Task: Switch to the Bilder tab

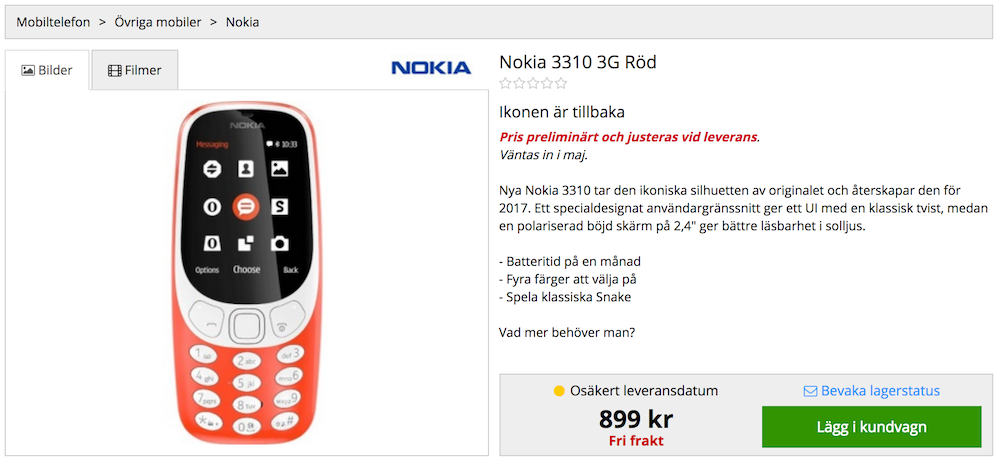Action: coord(47,70)
